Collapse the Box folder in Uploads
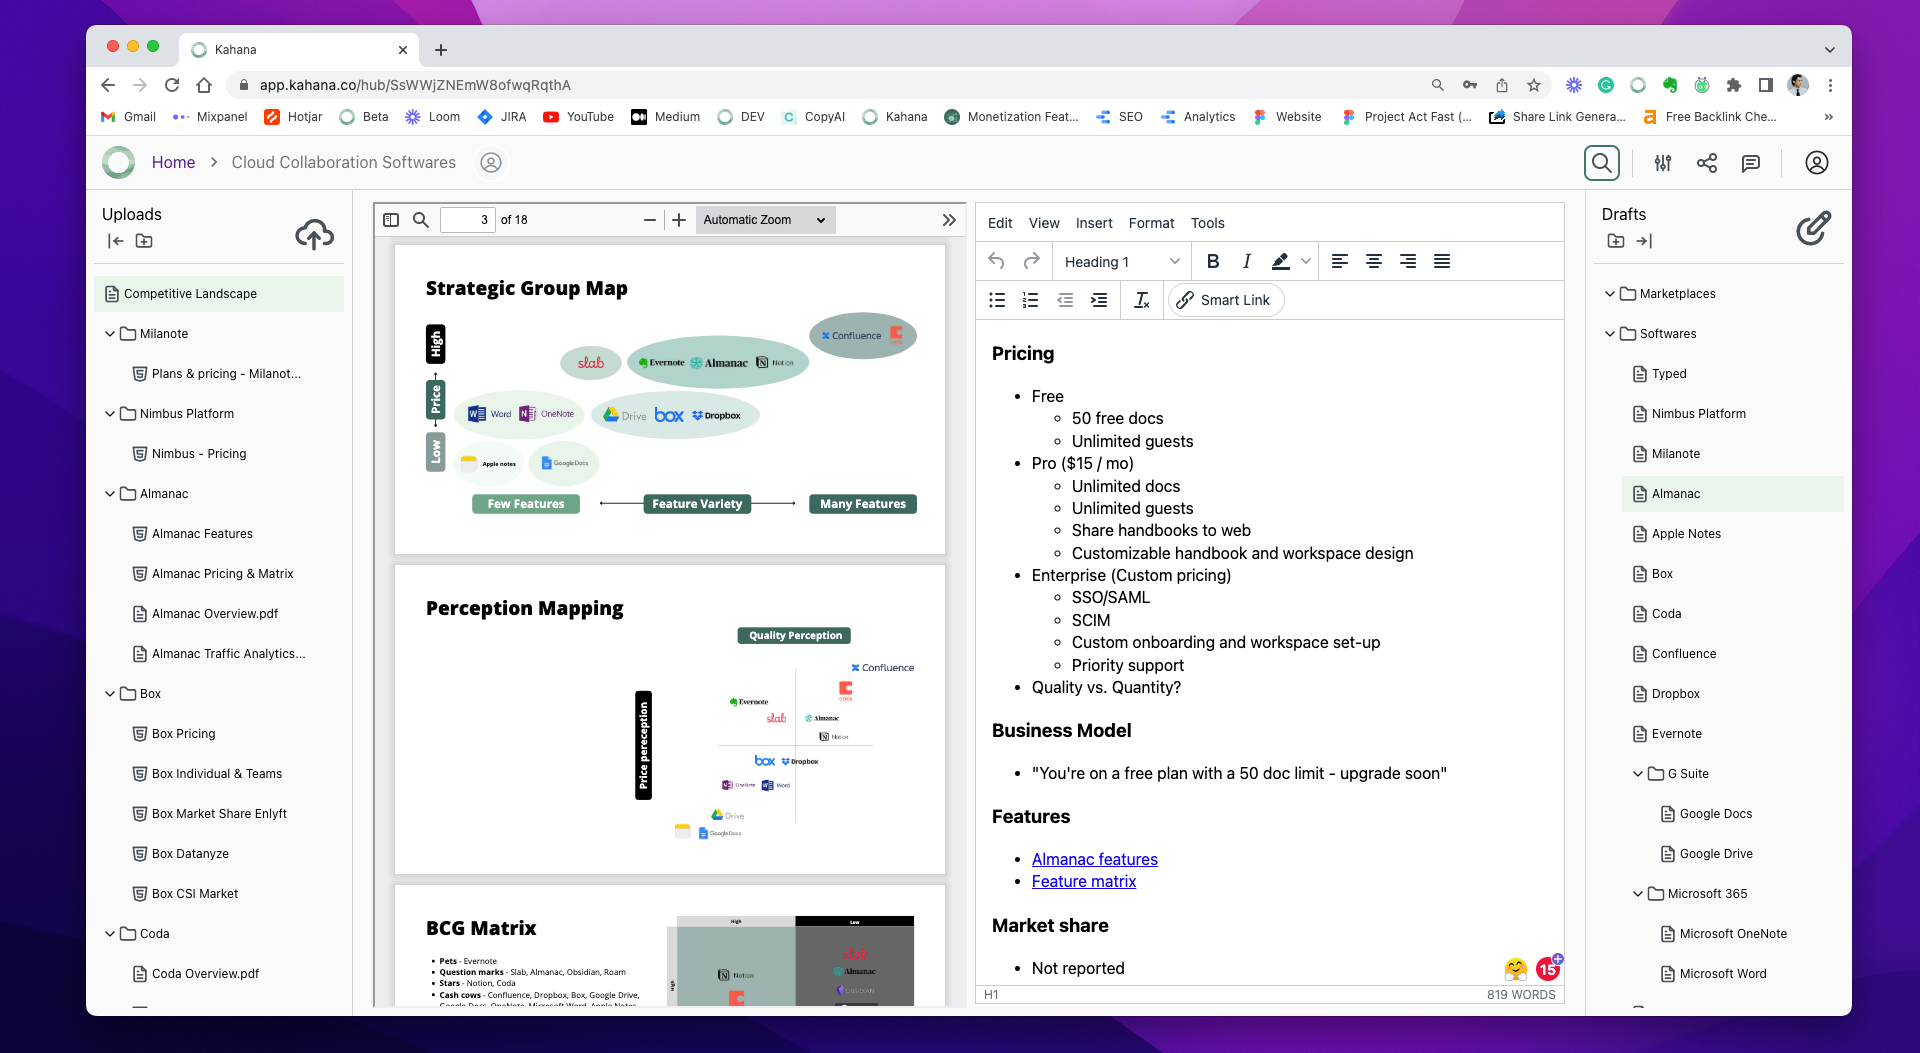 (110, 694)
